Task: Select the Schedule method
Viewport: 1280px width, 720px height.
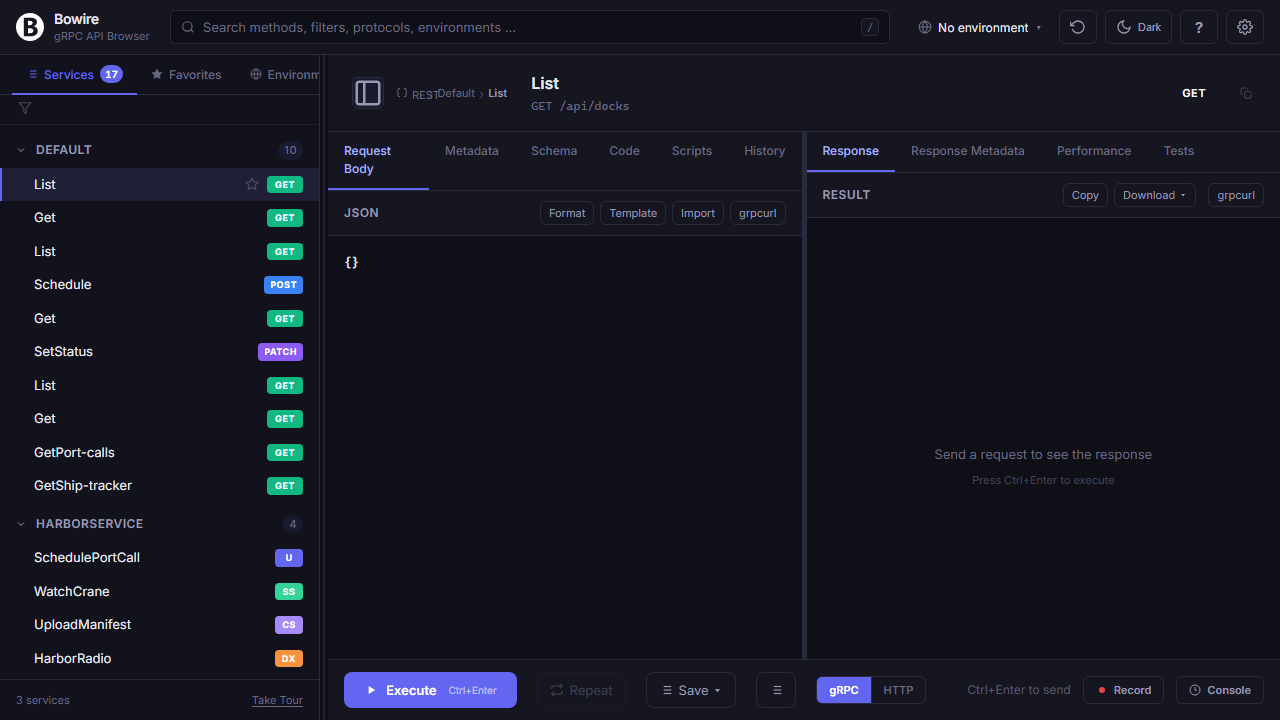Action: [160, 285]
